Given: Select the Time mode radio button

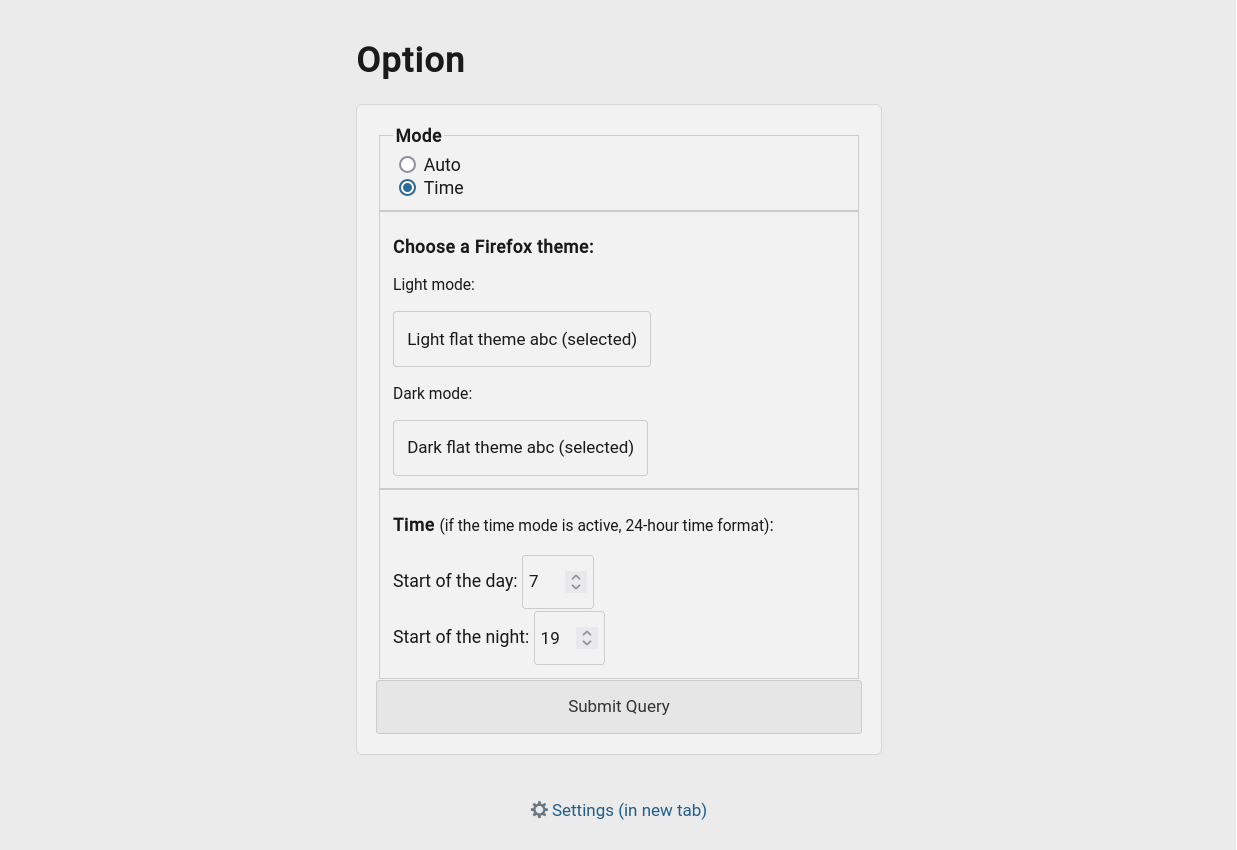Looking at the screenshot, I should coord(407,188).
